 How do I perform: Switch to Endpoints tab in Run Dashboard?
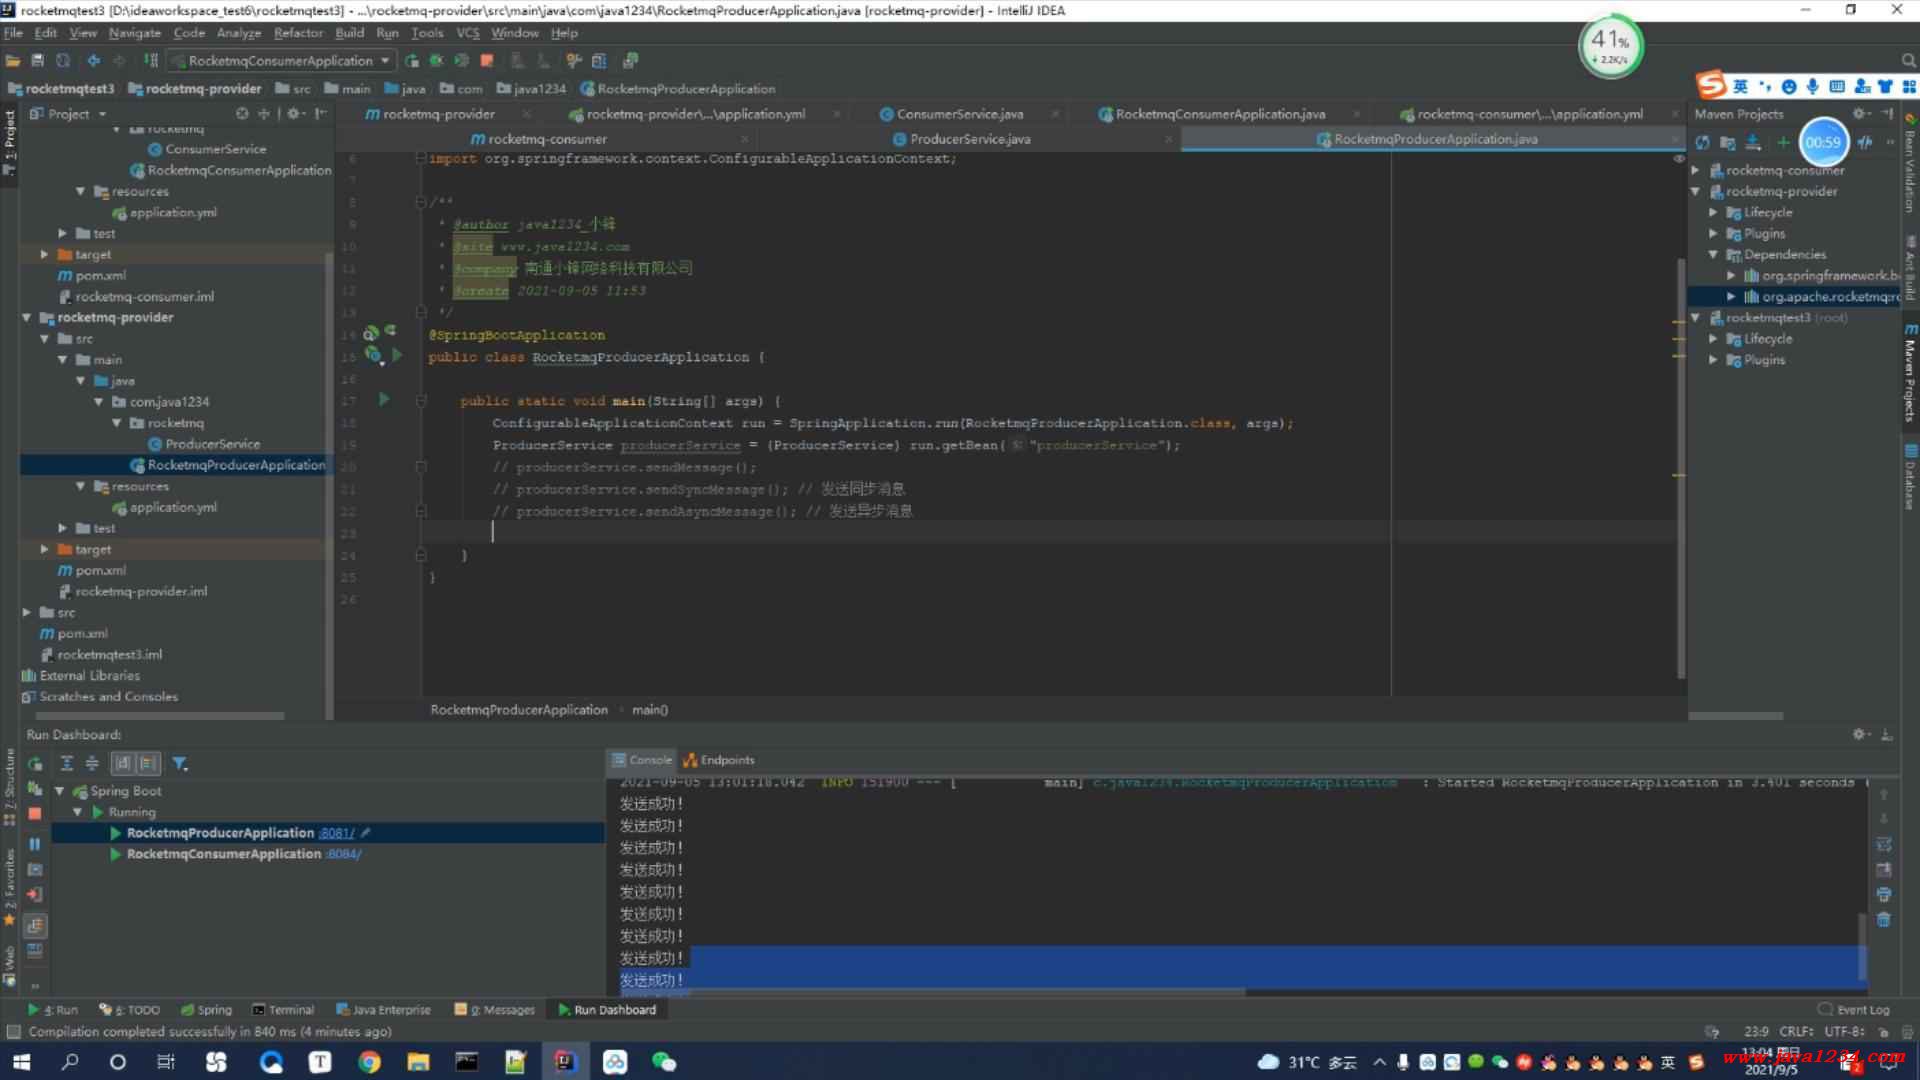click(x=719, y=760)
